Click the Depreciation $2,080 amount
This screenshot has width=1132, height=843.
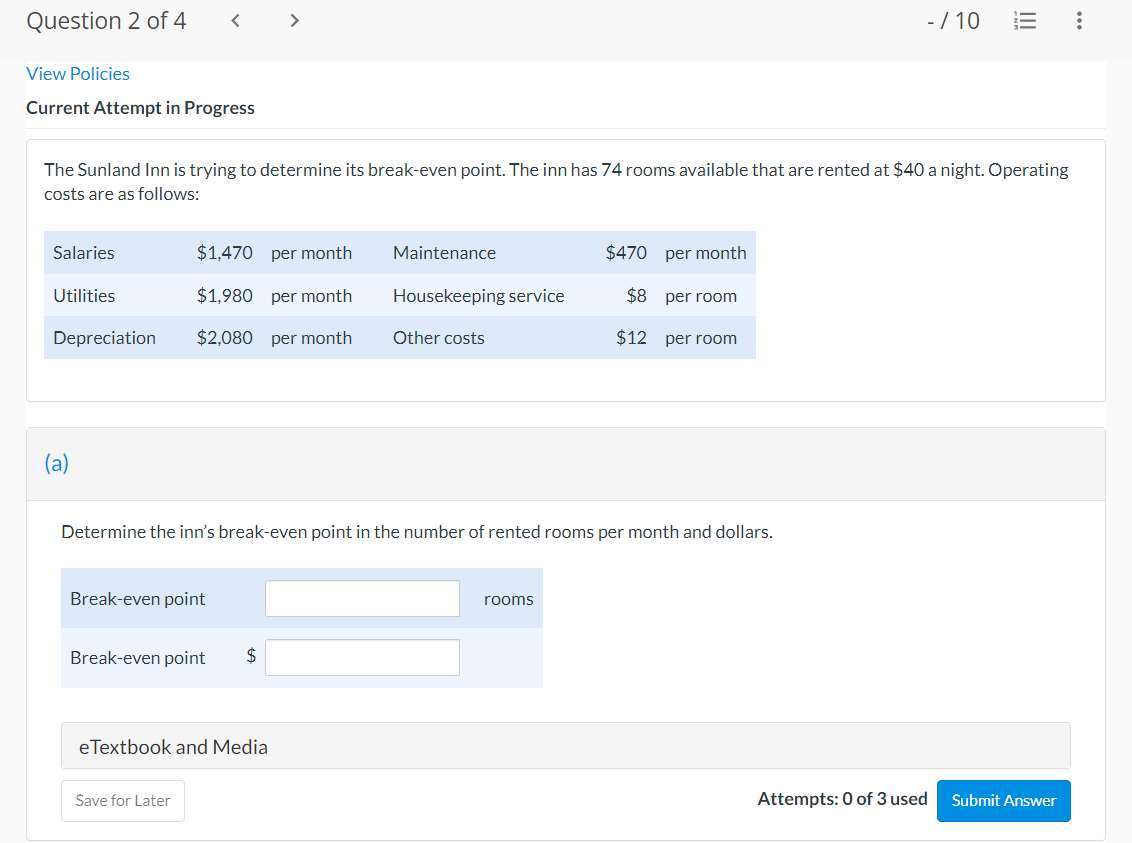click(225, 338)
